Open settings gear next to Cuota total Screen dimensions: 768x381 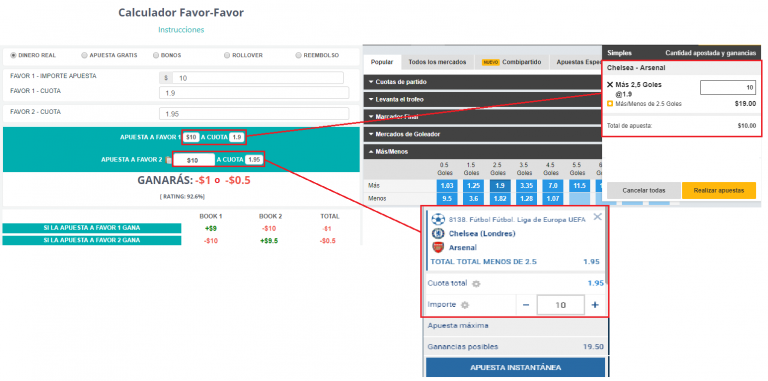click(x=476, y=284)
